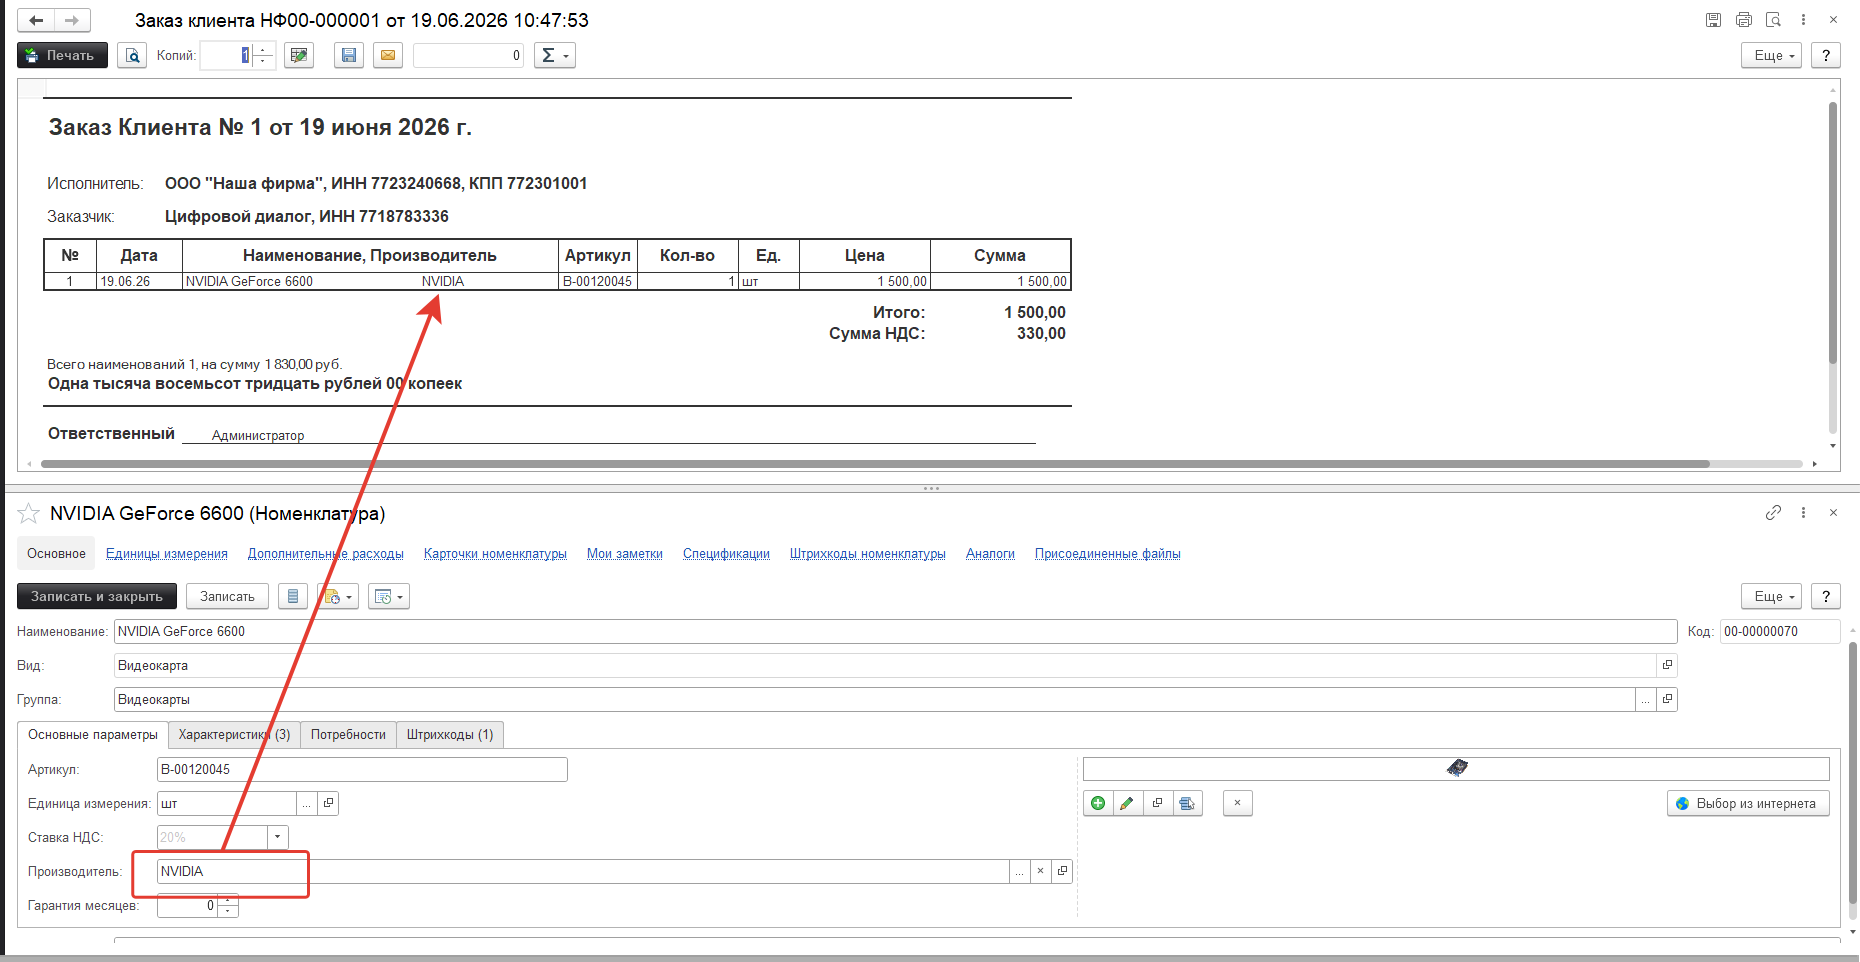Click the Записать button

(x=227, y=596)
